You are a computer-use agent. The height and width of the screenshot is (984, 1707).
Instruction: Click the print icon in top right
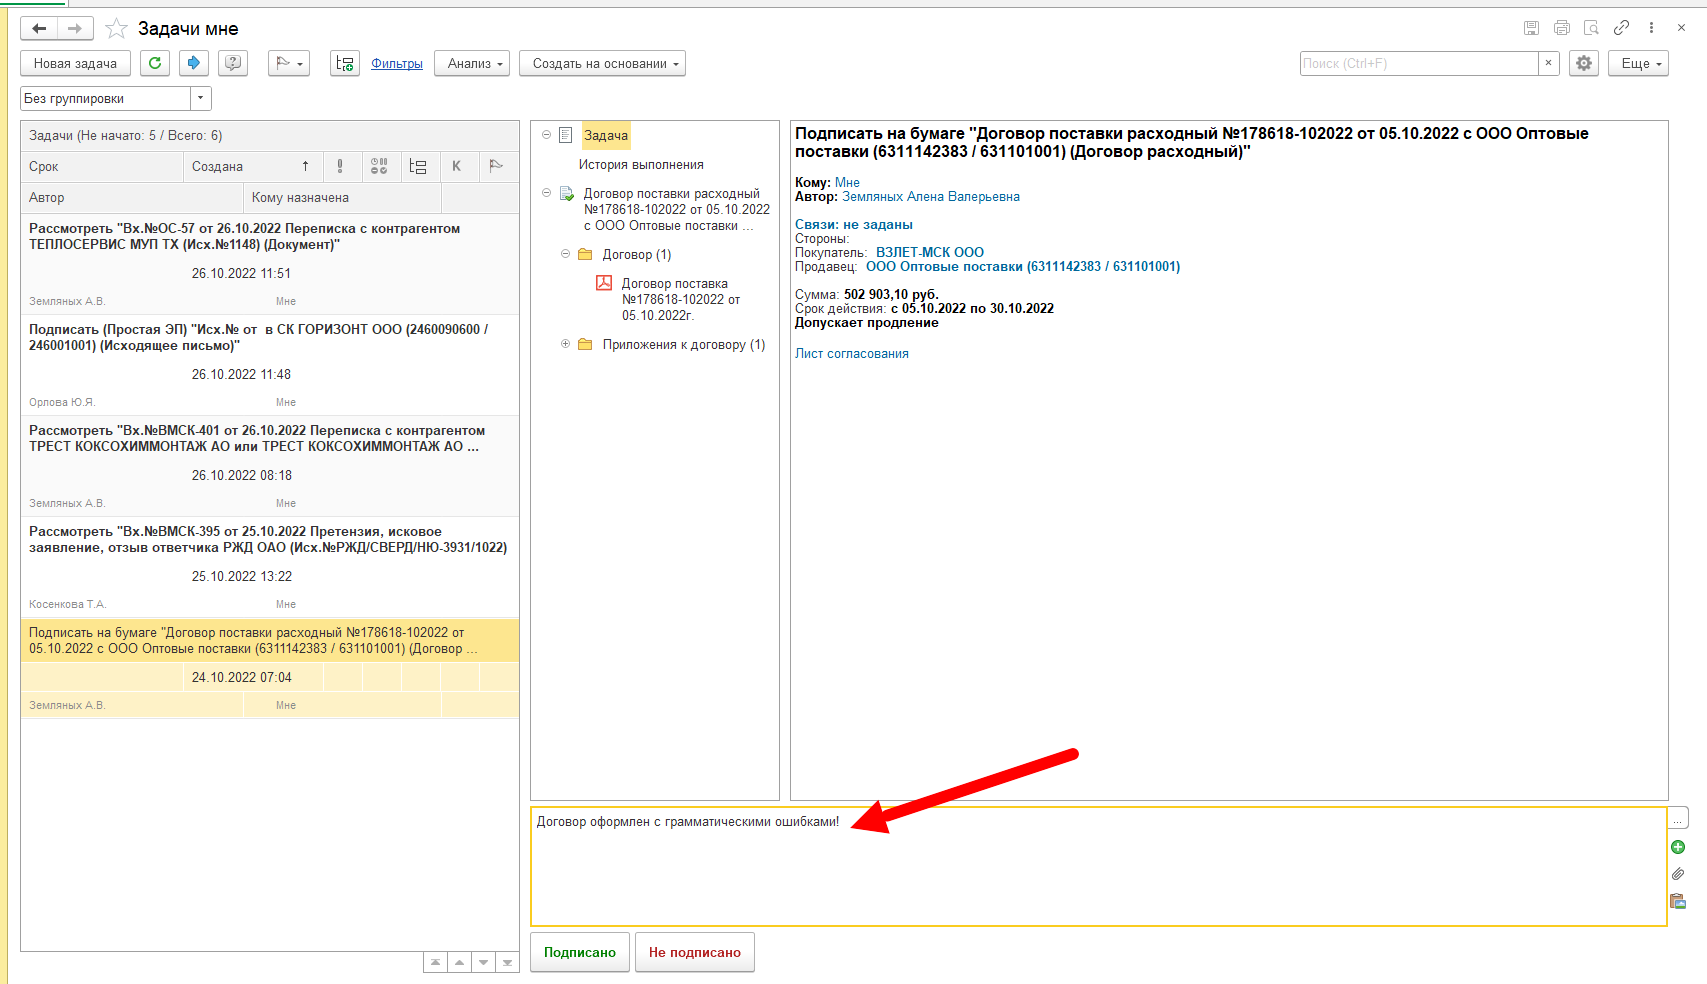click(1562, 28)
